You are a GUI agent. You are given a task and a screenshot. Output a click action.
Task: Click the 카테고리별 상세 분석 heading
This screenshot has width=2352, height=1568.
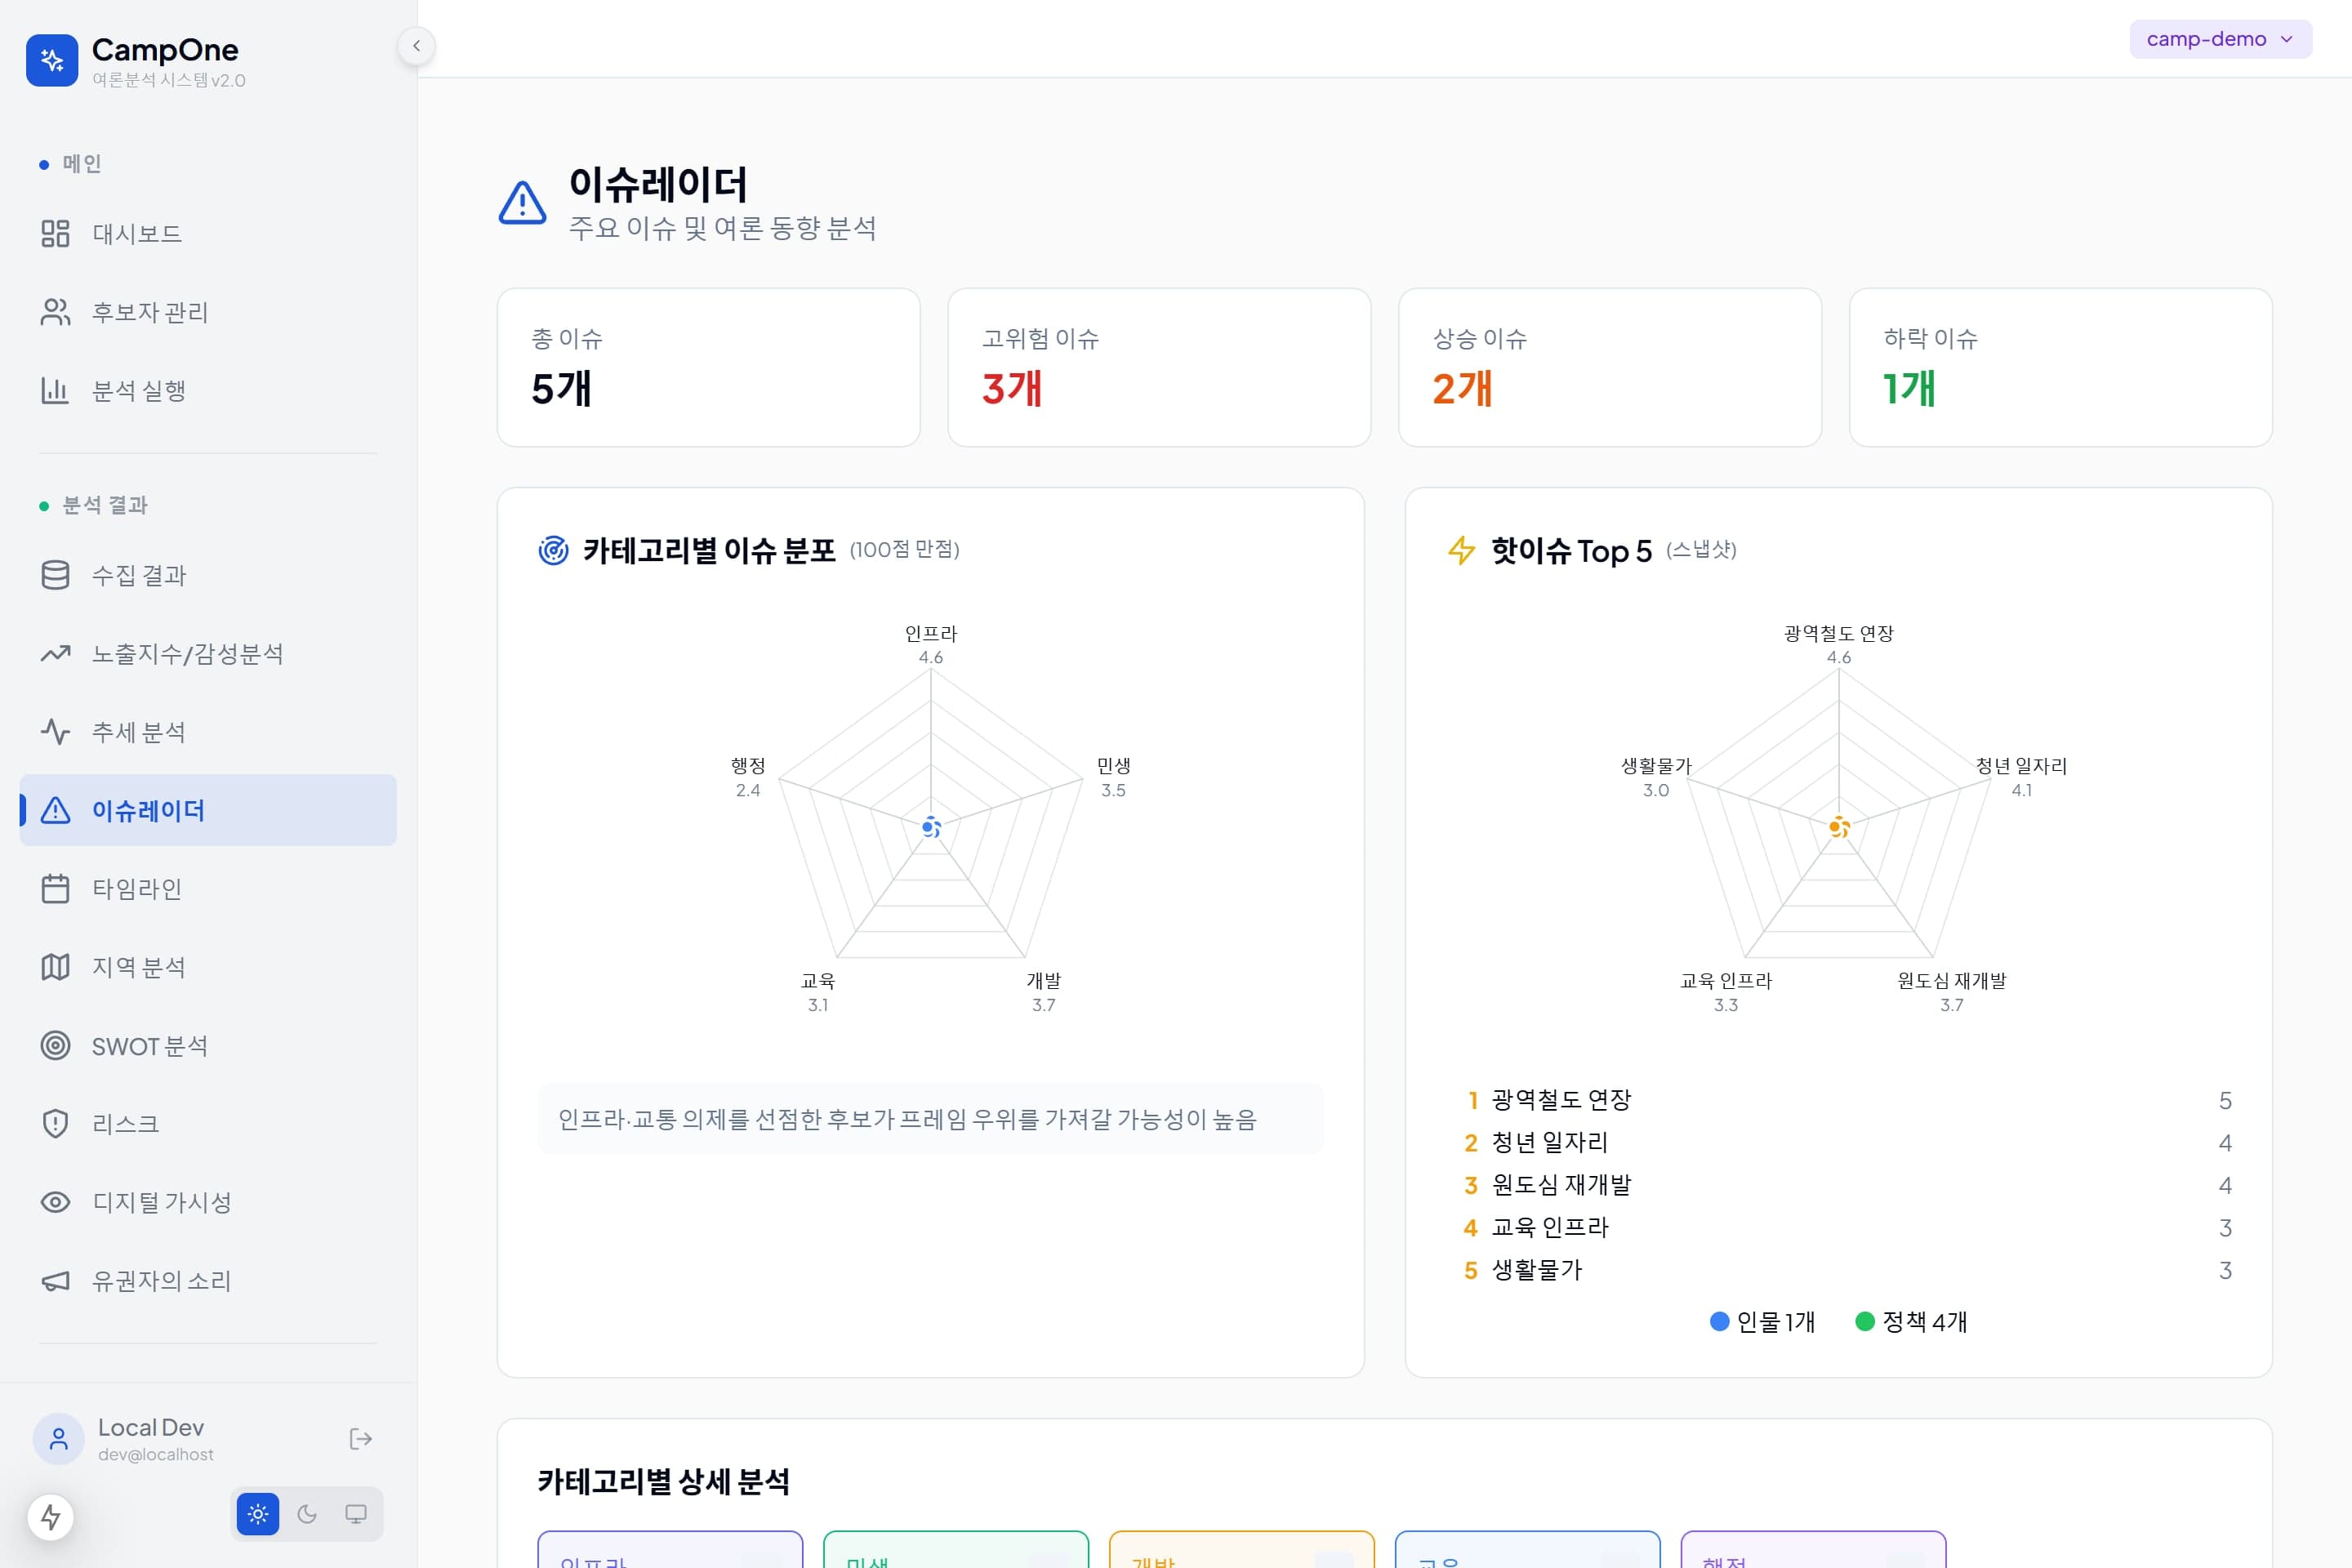(x=663, y=1481)
